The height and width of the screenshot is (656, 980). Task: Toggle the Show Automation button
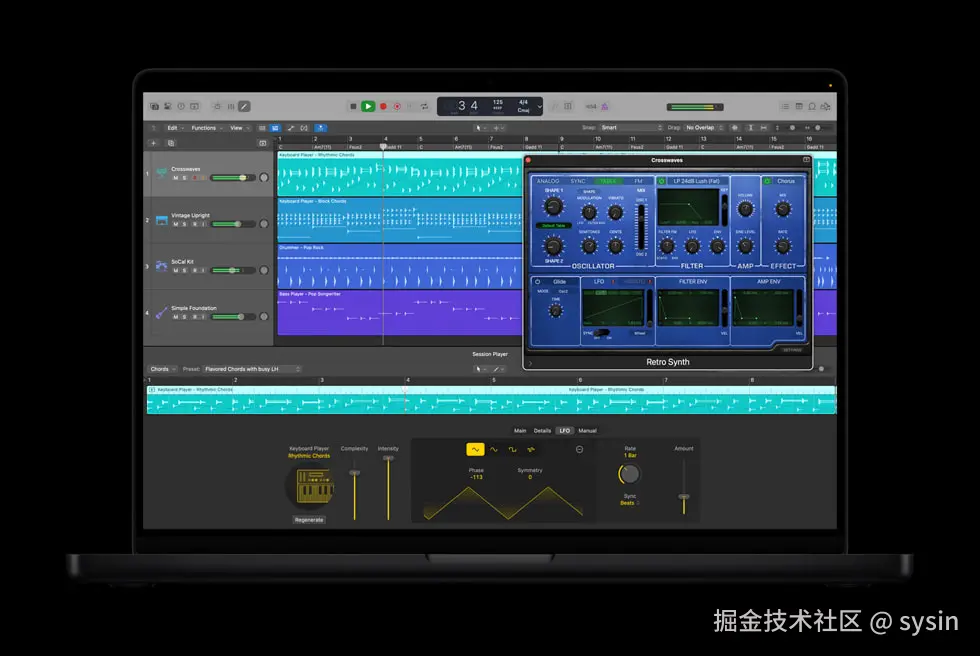tap(291, 128)
